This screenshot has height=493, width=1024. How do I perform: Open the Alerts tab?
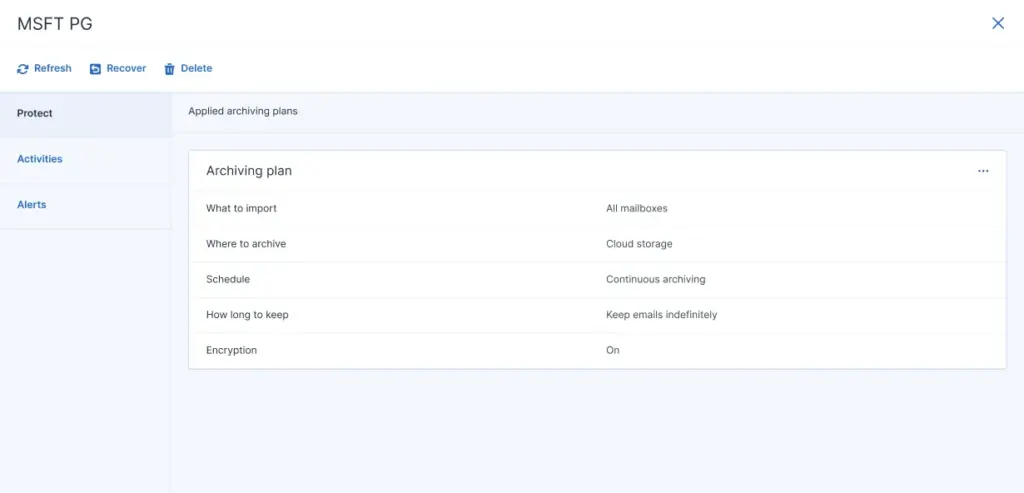(x=32, y=205)
